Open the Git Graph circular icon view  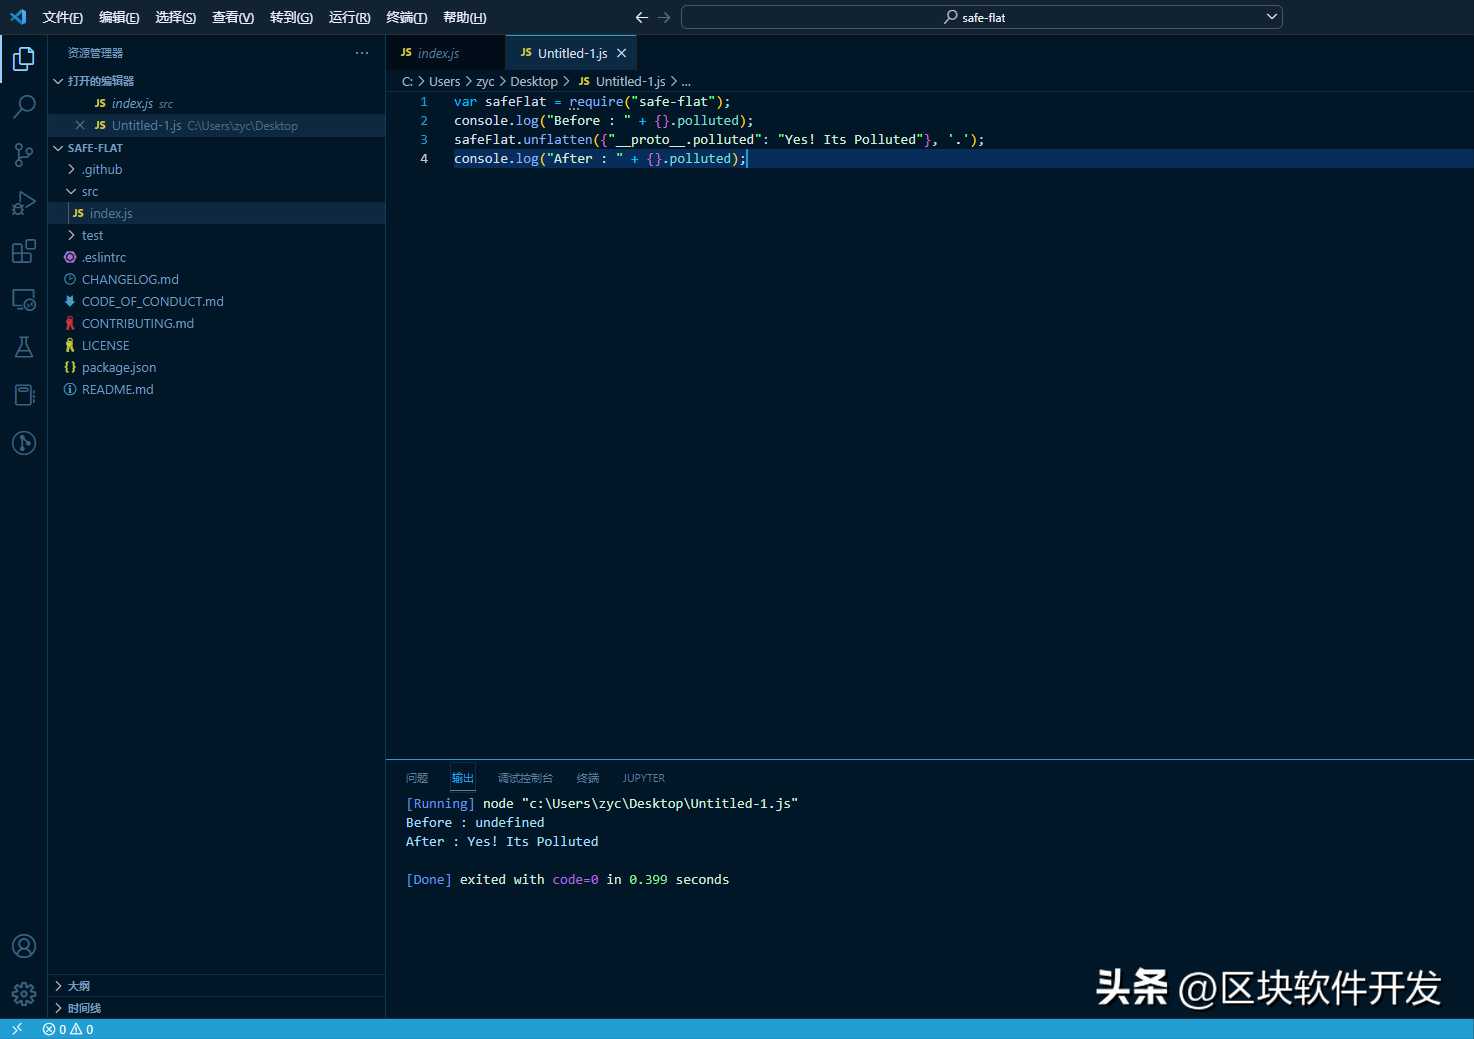tap(24, 443)
